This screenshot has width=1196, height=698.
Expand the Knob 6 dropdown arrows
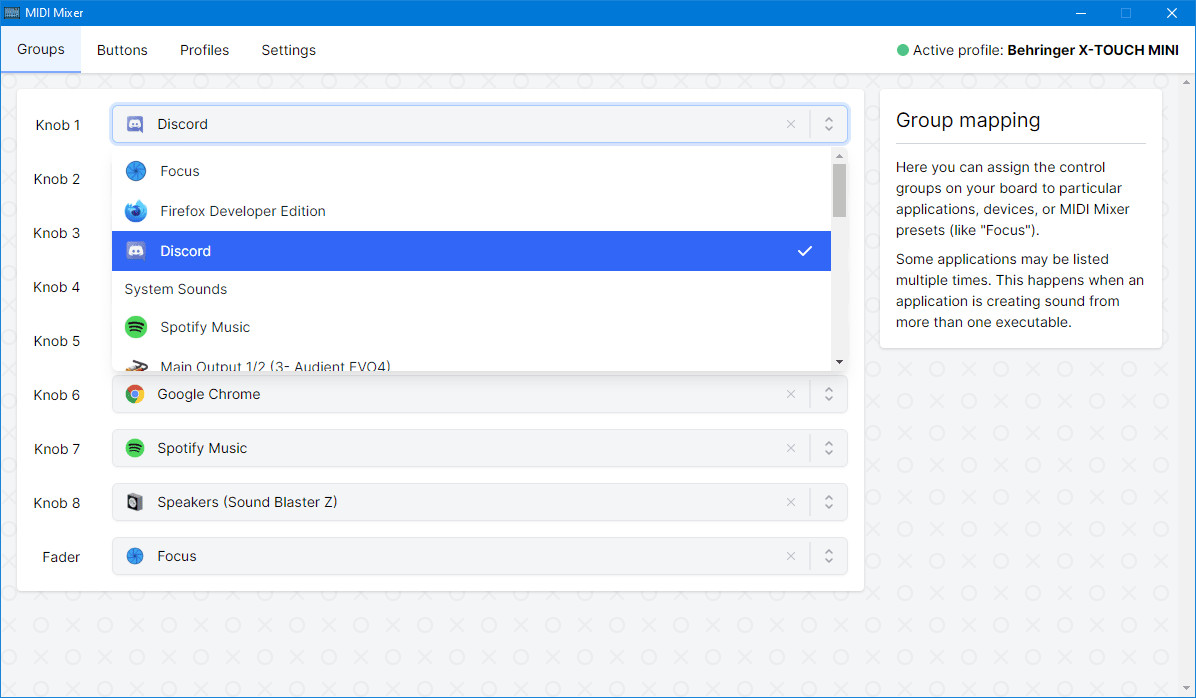point(828,394)
